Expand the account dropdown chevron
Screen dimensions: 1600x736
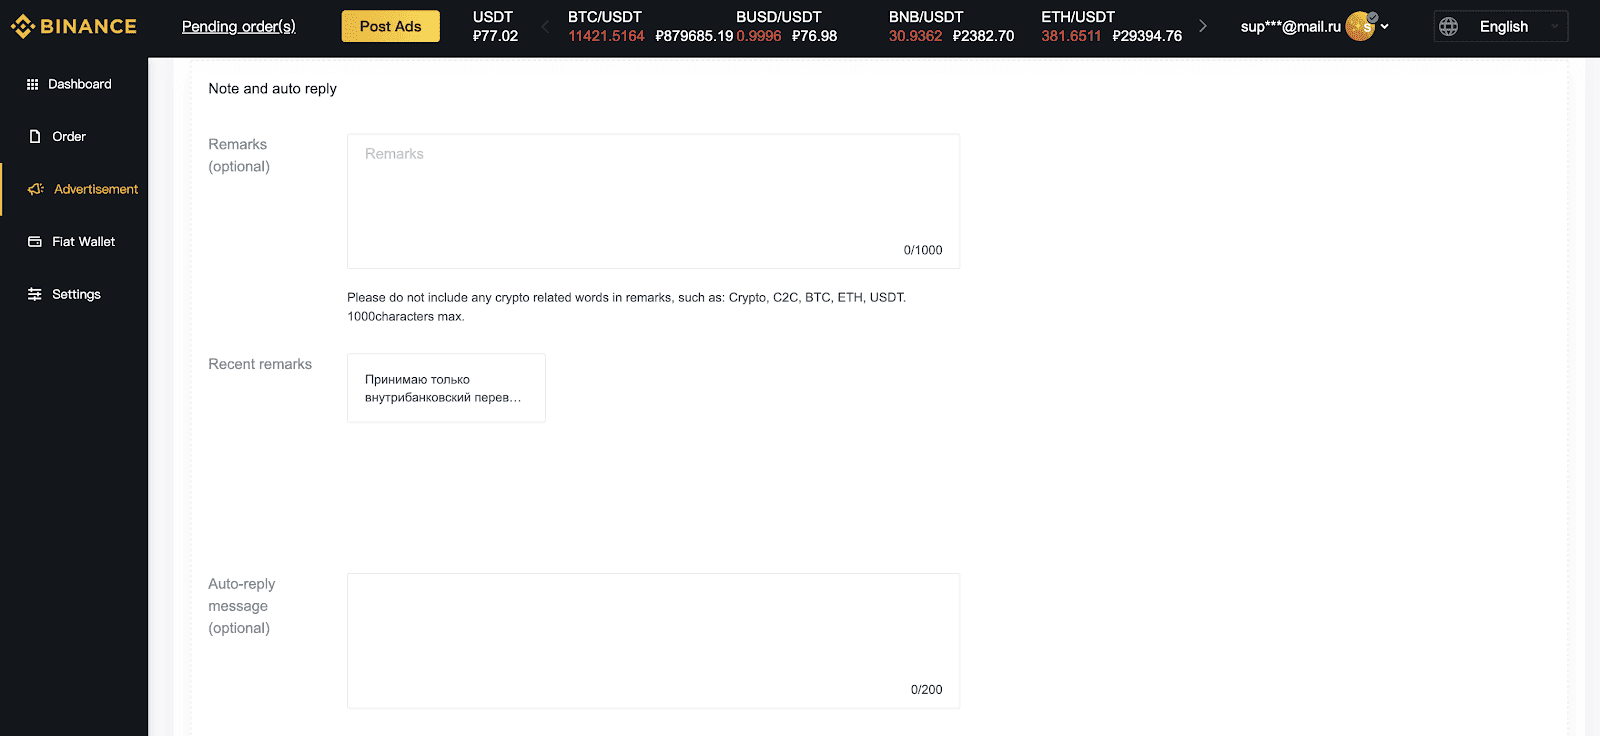pyautogui.click(x=1385, y=27)
